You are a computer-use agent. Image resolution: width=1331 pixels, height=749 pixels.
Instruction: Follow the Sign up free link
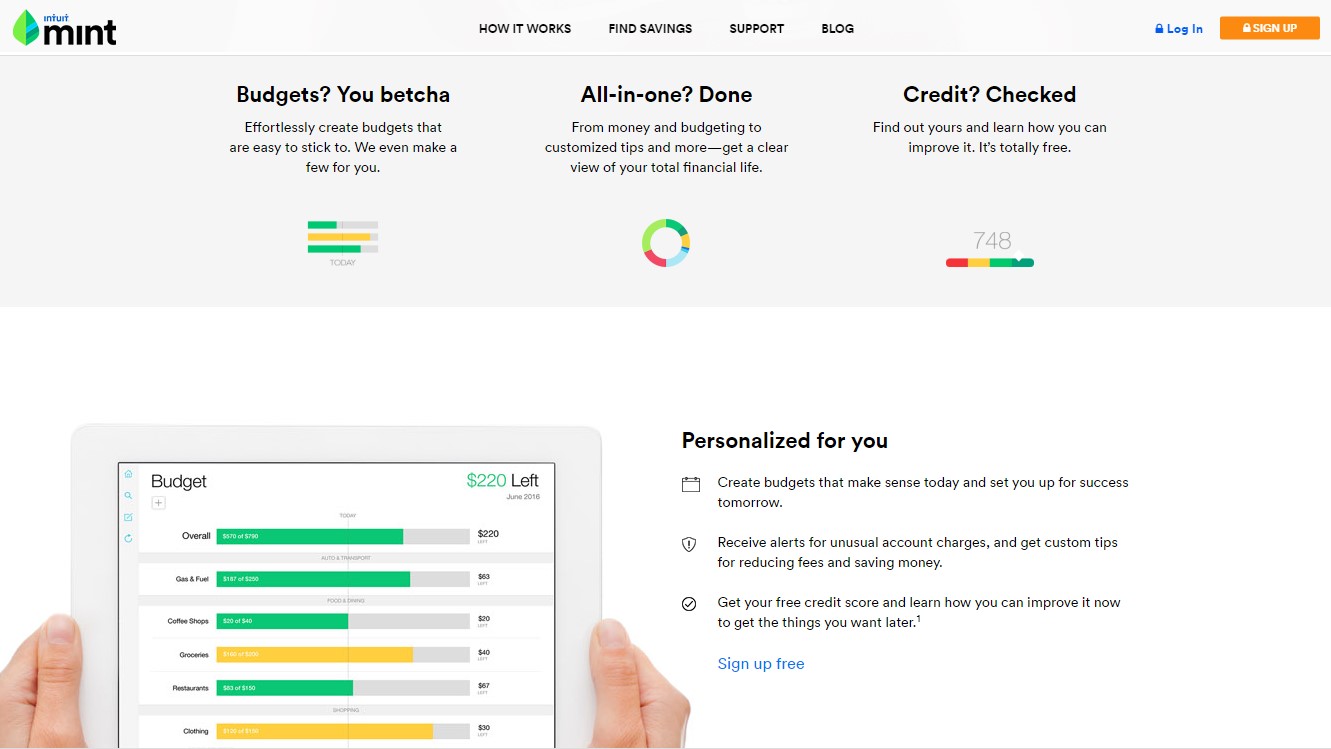pos(761,664)
